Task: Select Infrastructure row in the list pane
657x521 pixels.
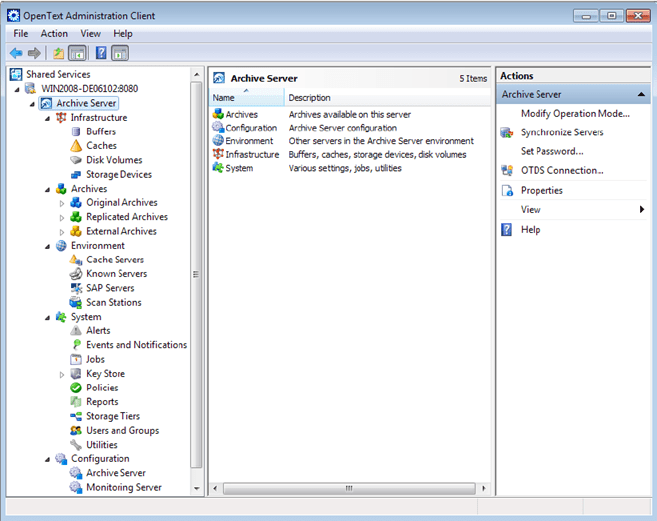Action: click(349, 155)
